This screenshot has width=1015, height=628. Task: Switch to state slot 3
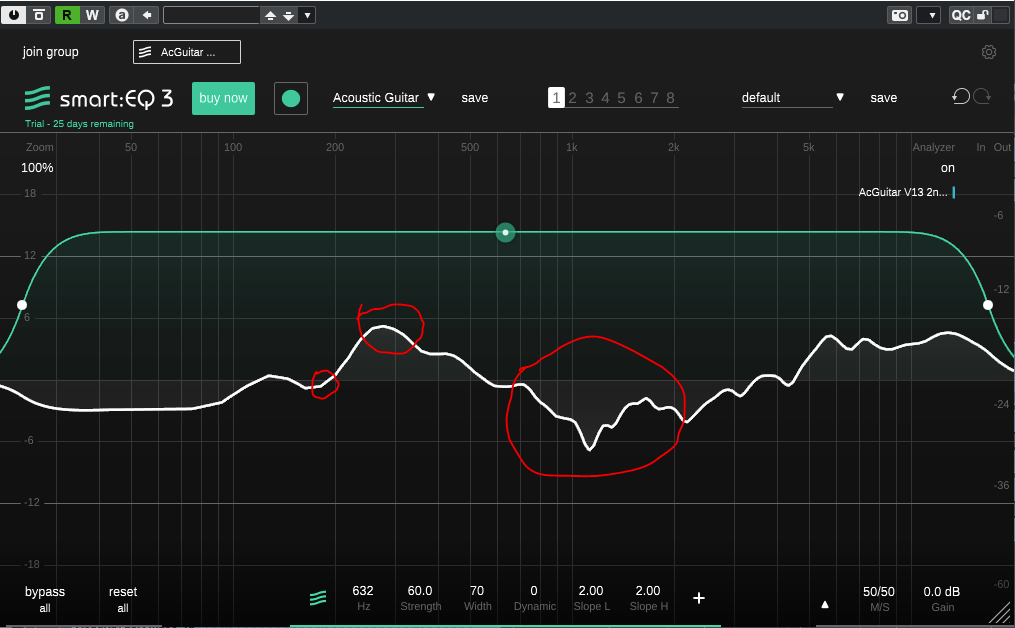(x=589, y=98)
